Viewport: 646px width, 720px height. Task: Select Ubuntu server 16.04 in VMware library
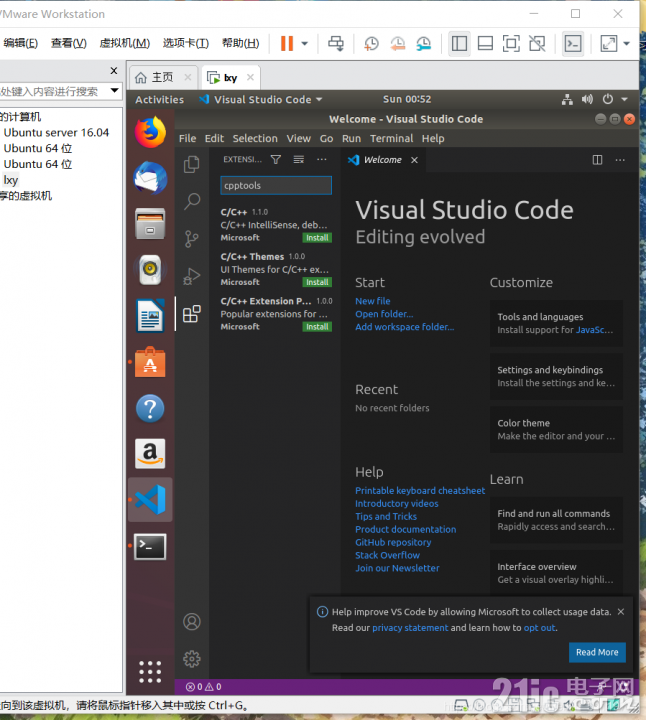(56, 133)
